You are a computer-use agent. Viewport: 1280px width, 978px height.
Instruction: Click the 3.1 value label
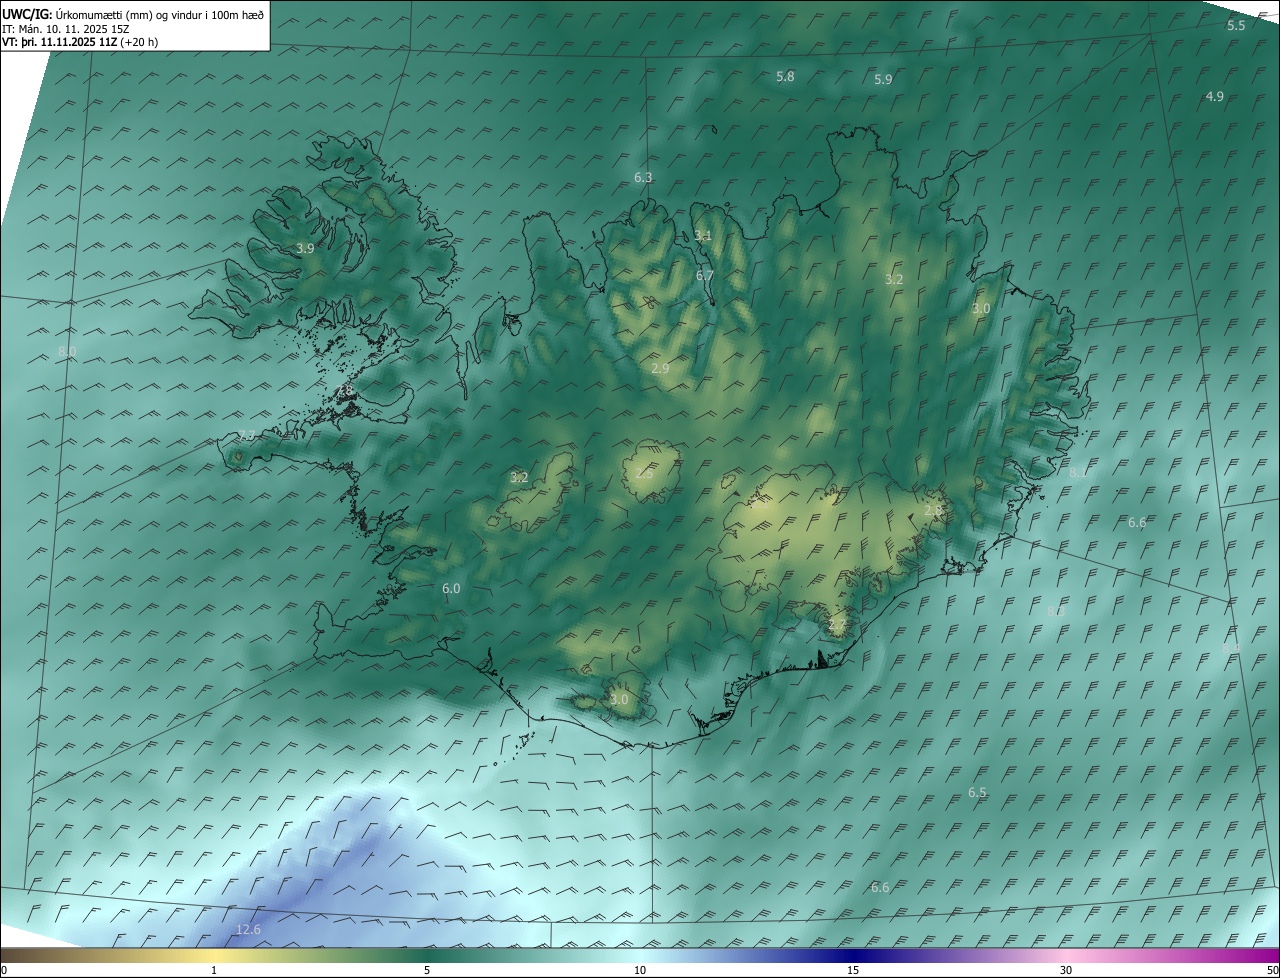703,235
